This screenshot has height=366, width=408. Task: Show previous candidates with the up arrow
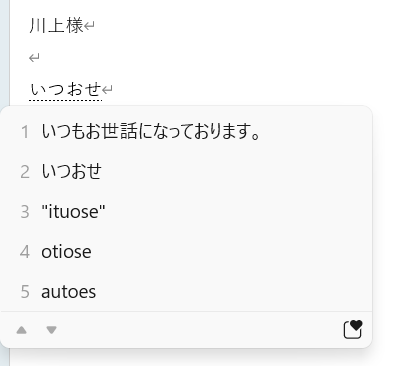point(22,330)
